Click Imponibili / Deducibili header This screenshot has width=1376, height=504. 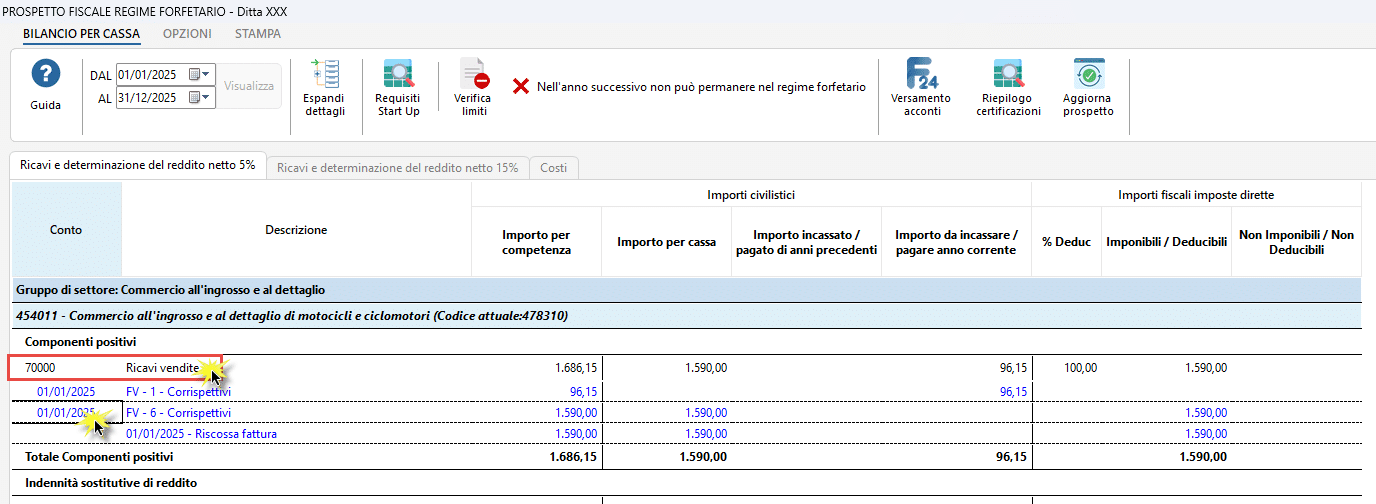pos(1166,242)
